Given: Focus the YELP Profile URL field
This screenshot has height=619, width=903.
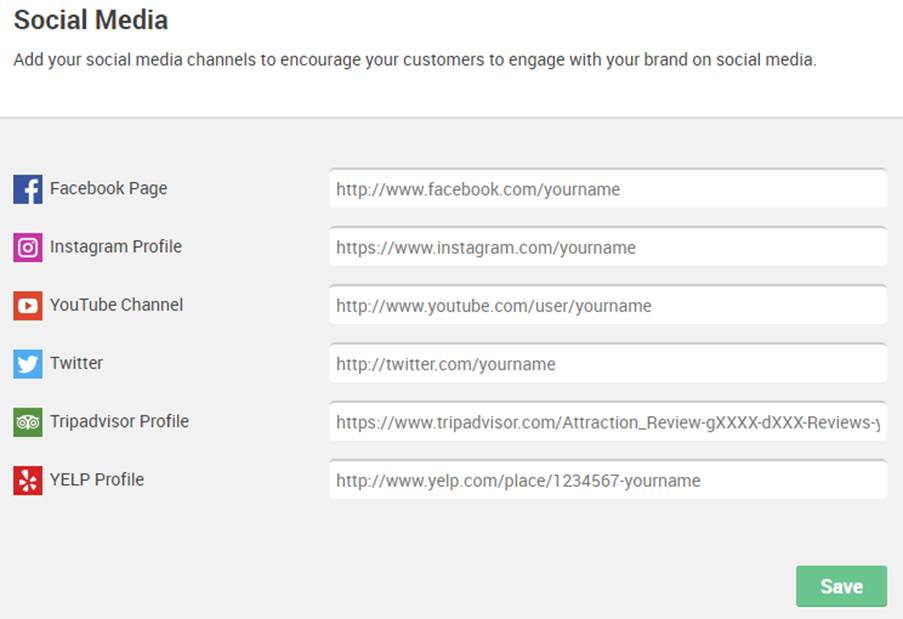Looking at the screenshot, I should click(608, 480).
